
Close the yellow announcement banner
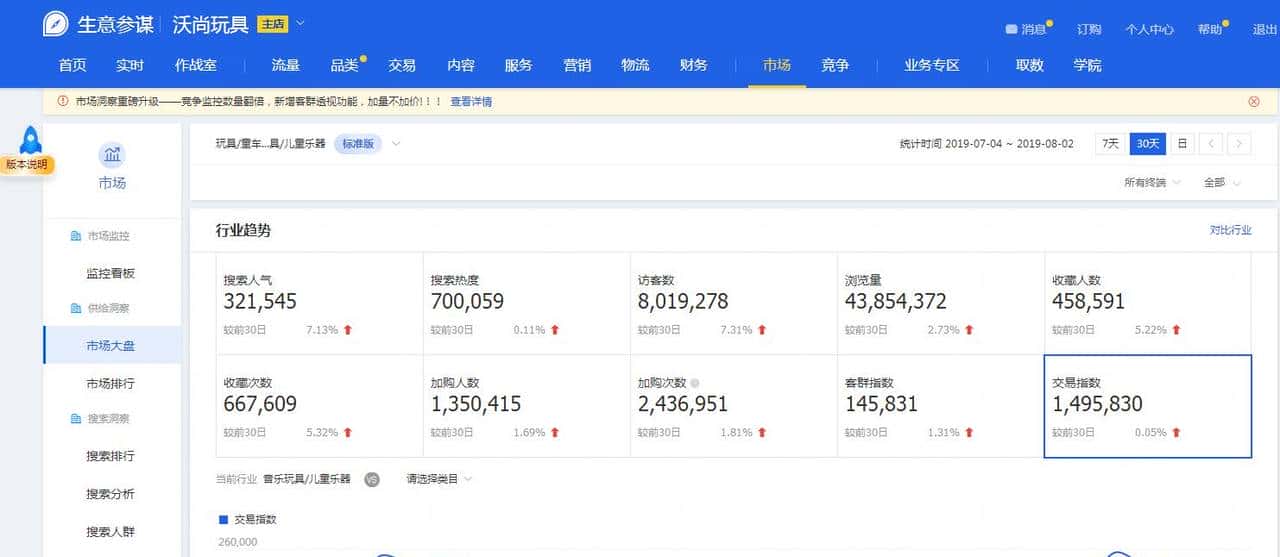tap(1254, 102)
